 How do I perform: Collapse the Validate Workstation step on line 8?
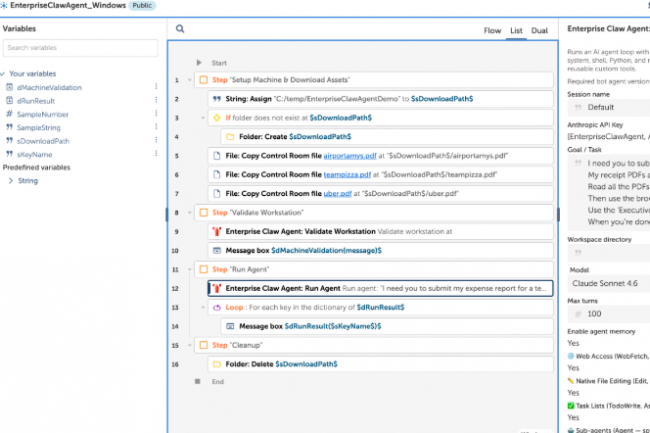click(189, 213)
